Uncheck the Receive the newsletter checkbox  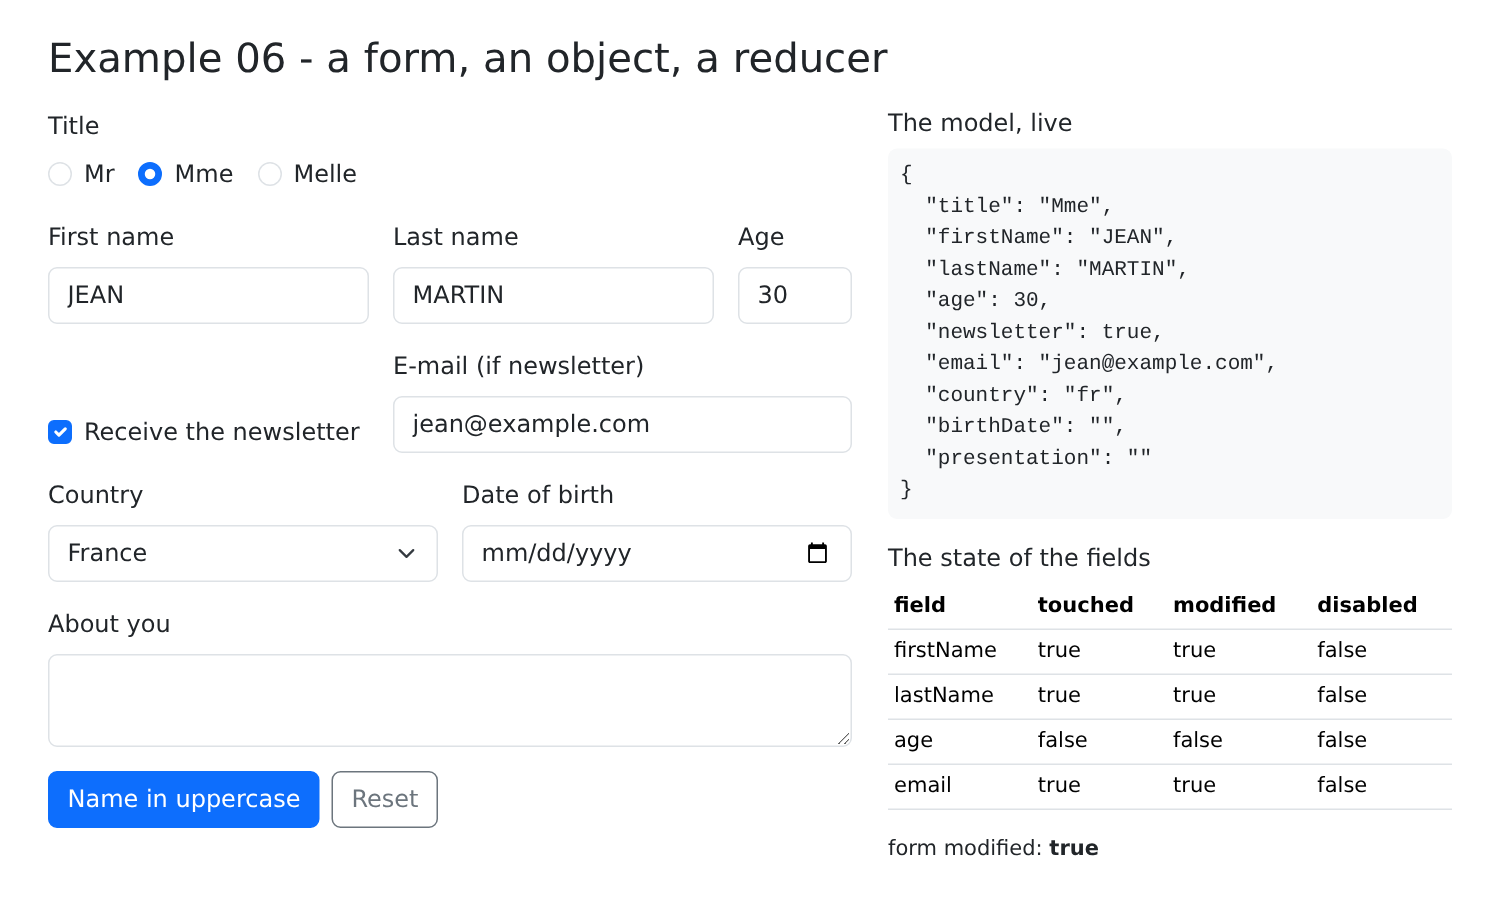point(60,432)
